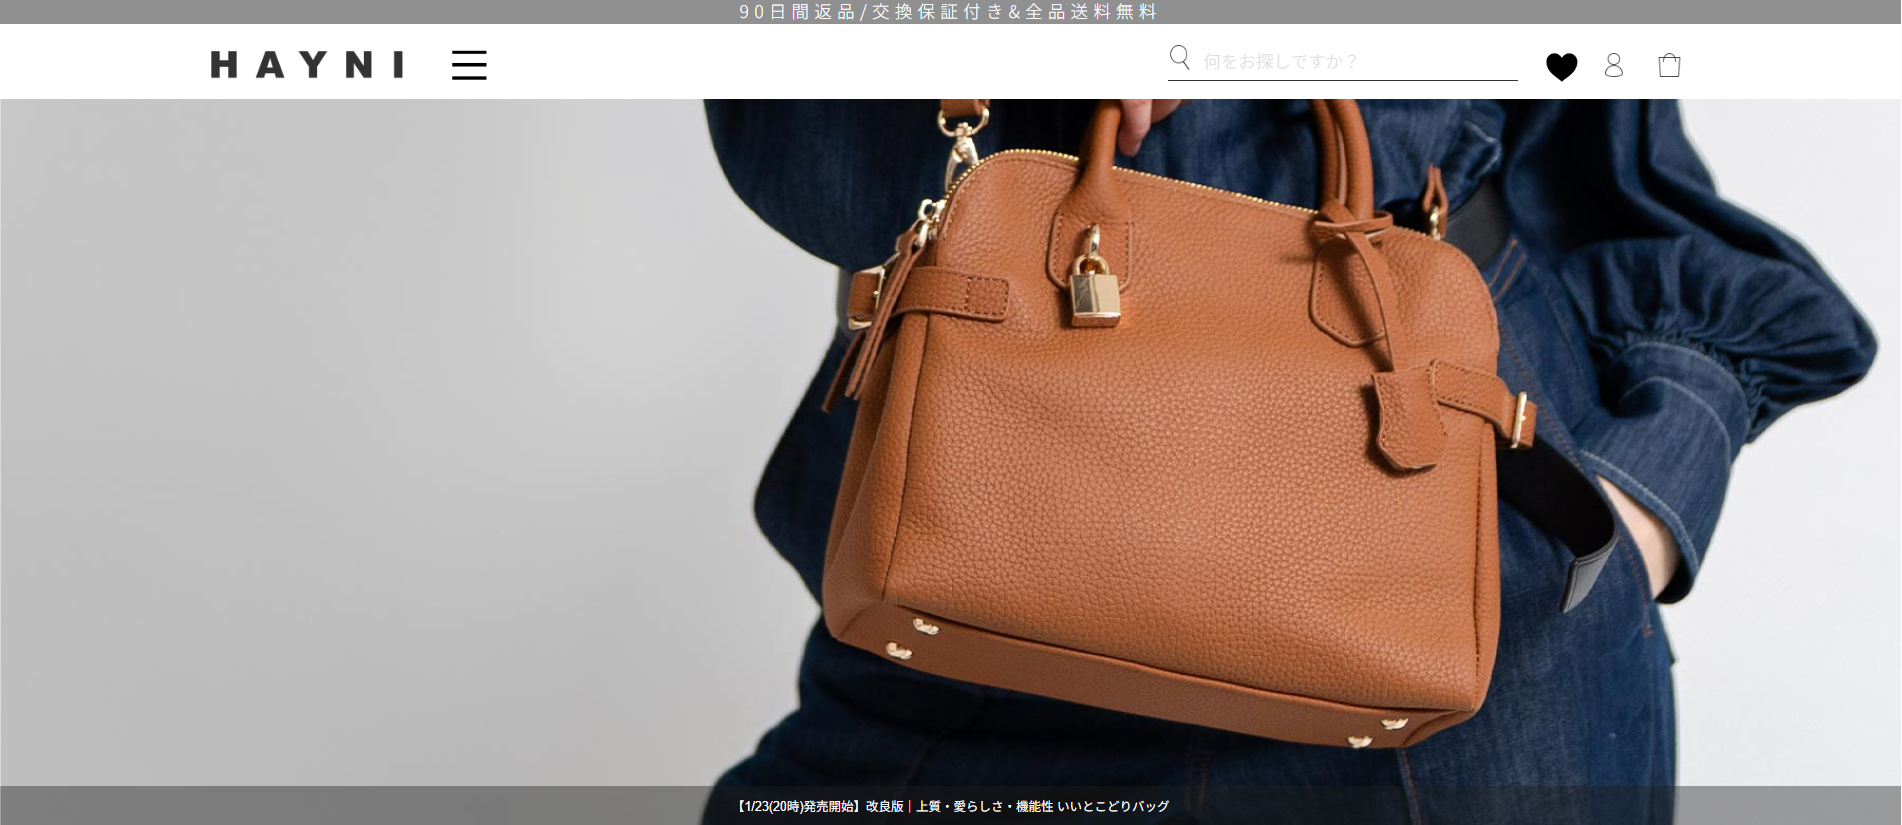View the cart via the shopping bag icon

[1669, 66]
